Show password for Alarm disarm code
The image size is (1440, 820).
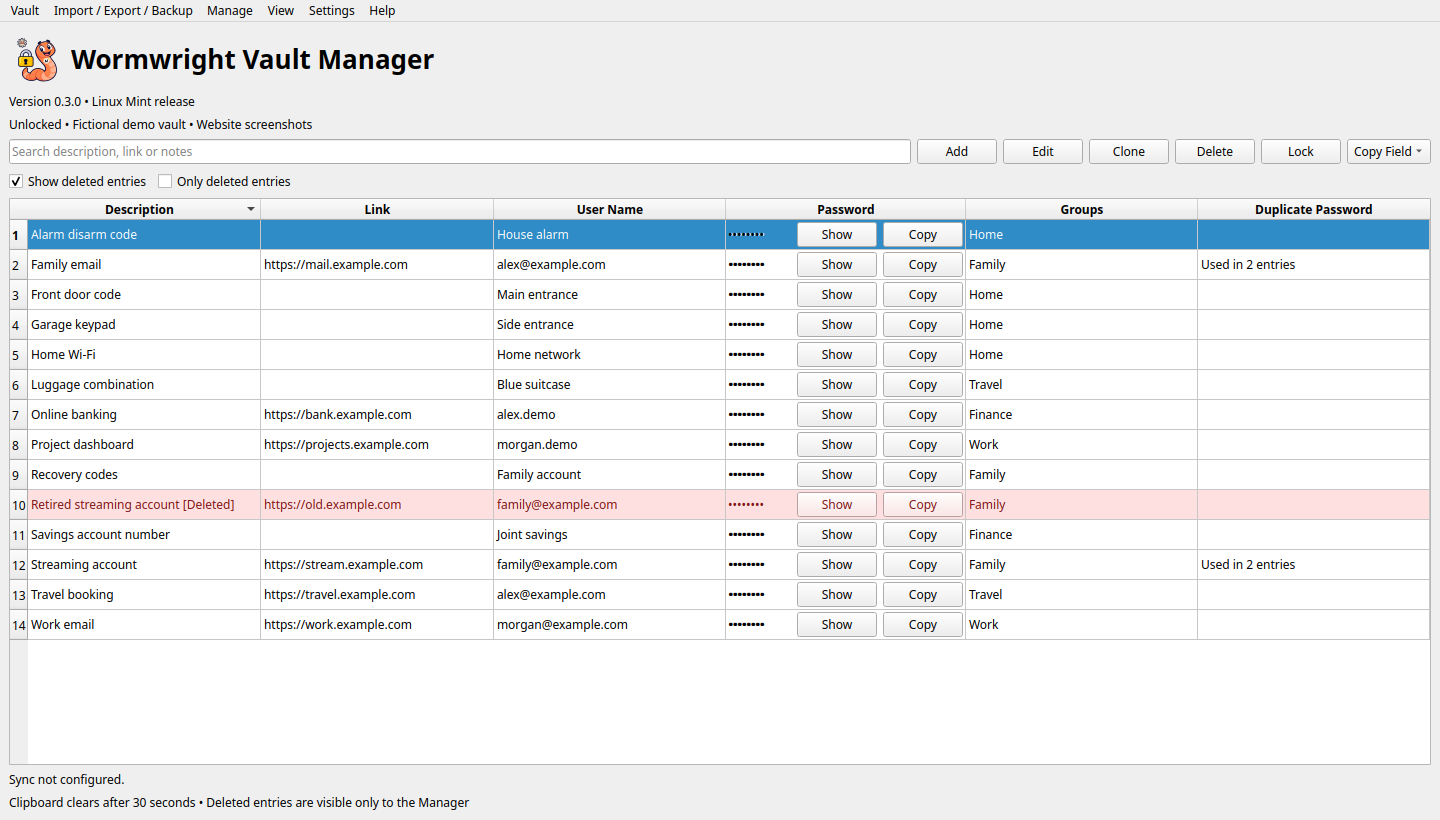click(837, 235)
